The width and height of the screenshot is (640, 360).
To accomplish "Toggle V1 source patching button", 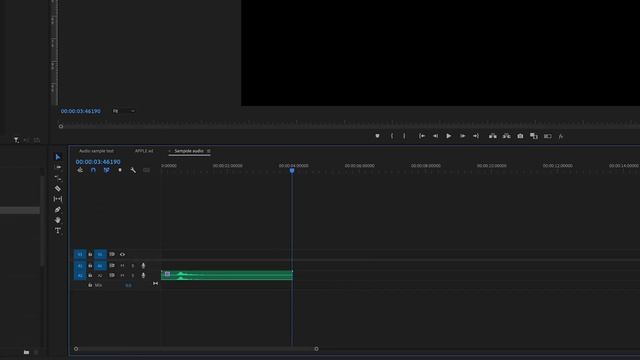I will [80, 254].
